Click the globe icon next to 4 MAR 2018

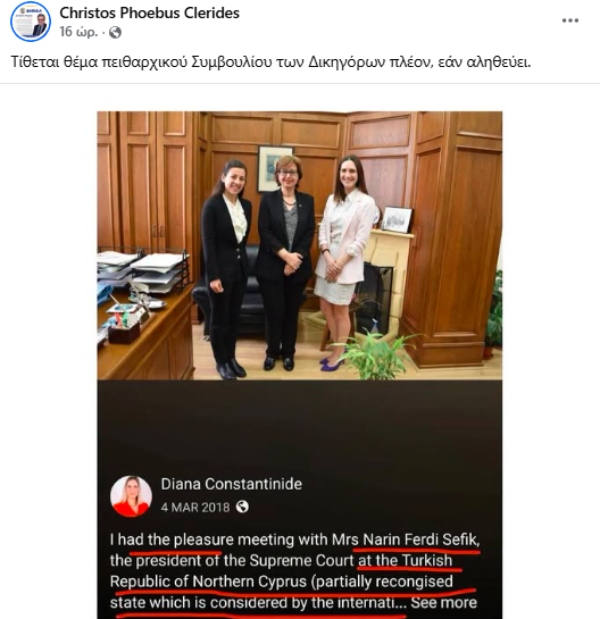242,507
